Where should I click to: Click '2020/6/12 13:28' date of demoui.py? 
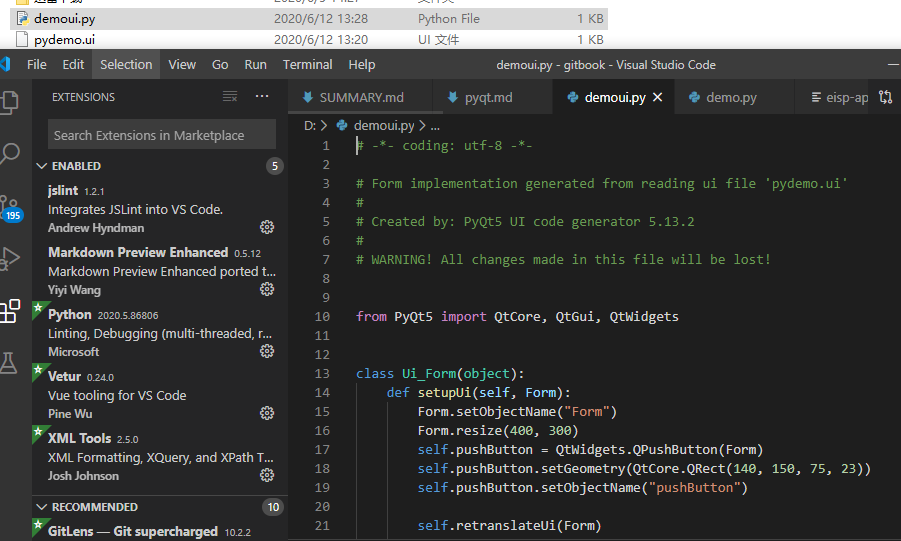pyautogui.click(x=321, y=18)
